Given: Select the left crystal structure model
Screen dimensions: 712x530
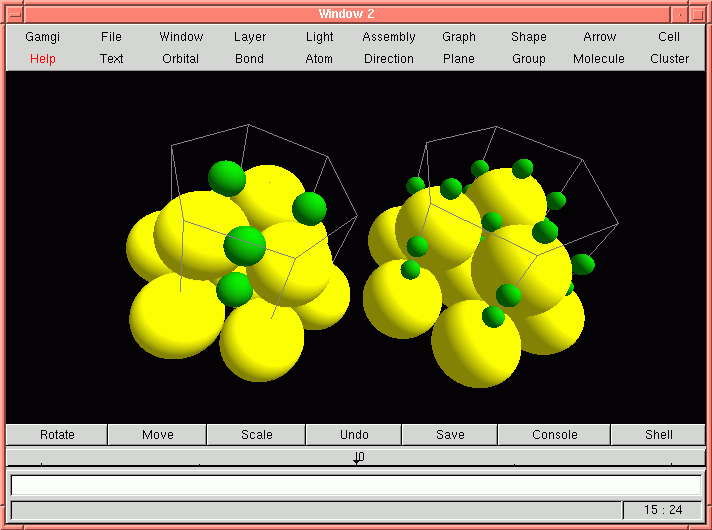Looking at the screenshot, I should click(242, 253).
